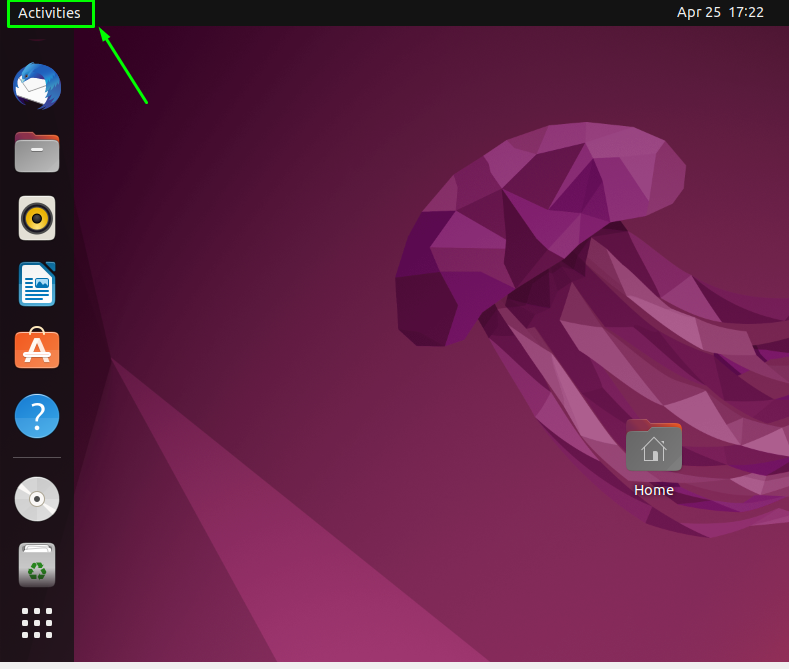Click the Home label under desktop folder

pos(654,490)
